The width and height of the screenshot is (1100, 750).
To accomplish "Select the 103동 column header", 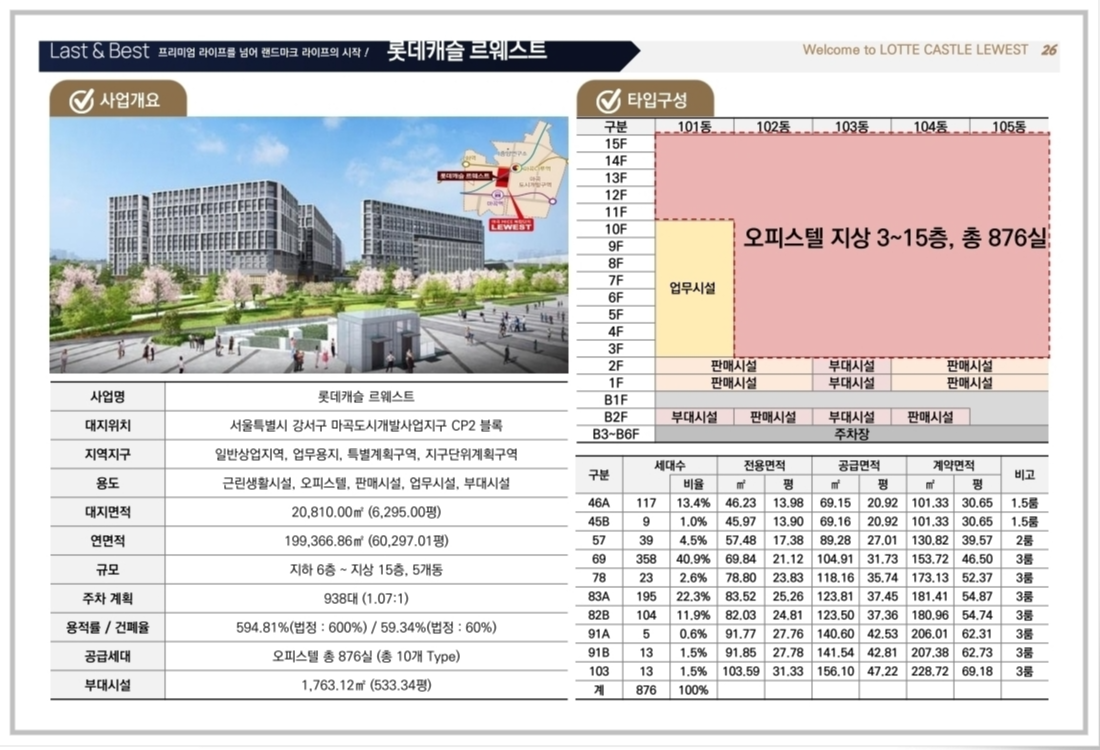I will pos(852,126).
